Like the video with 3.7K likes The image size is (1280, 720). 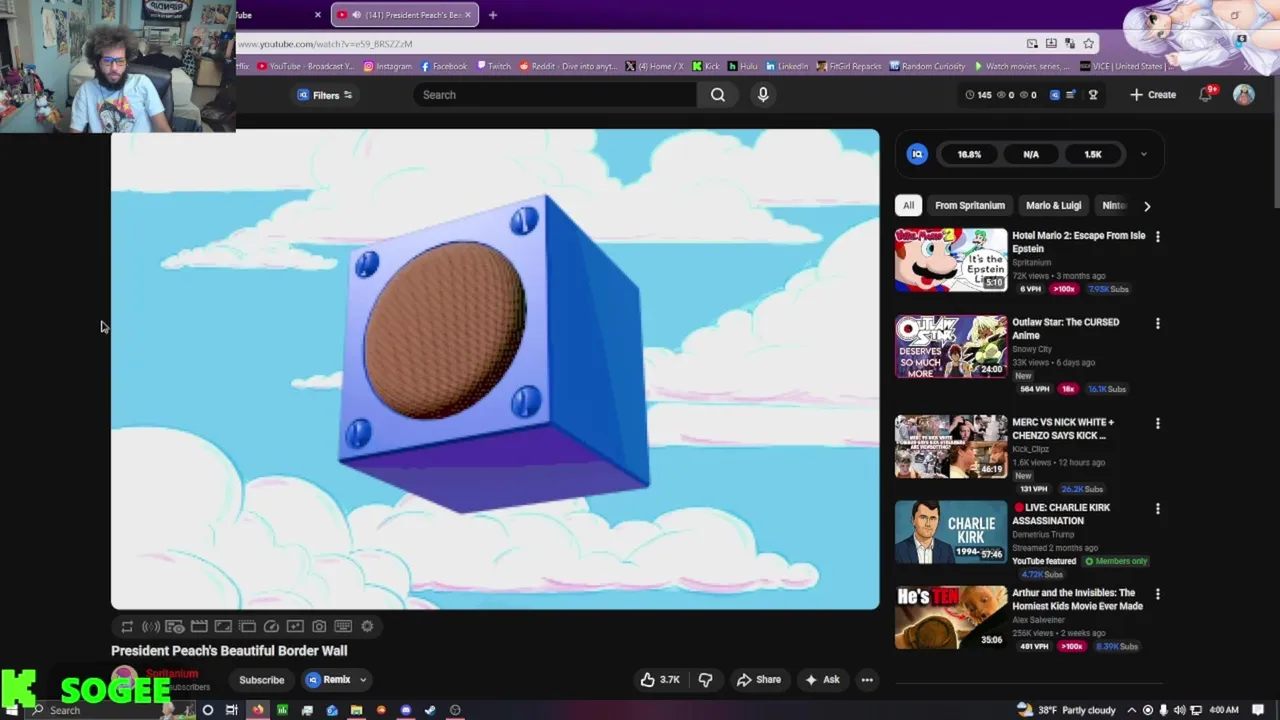click(x=660, y=680)
